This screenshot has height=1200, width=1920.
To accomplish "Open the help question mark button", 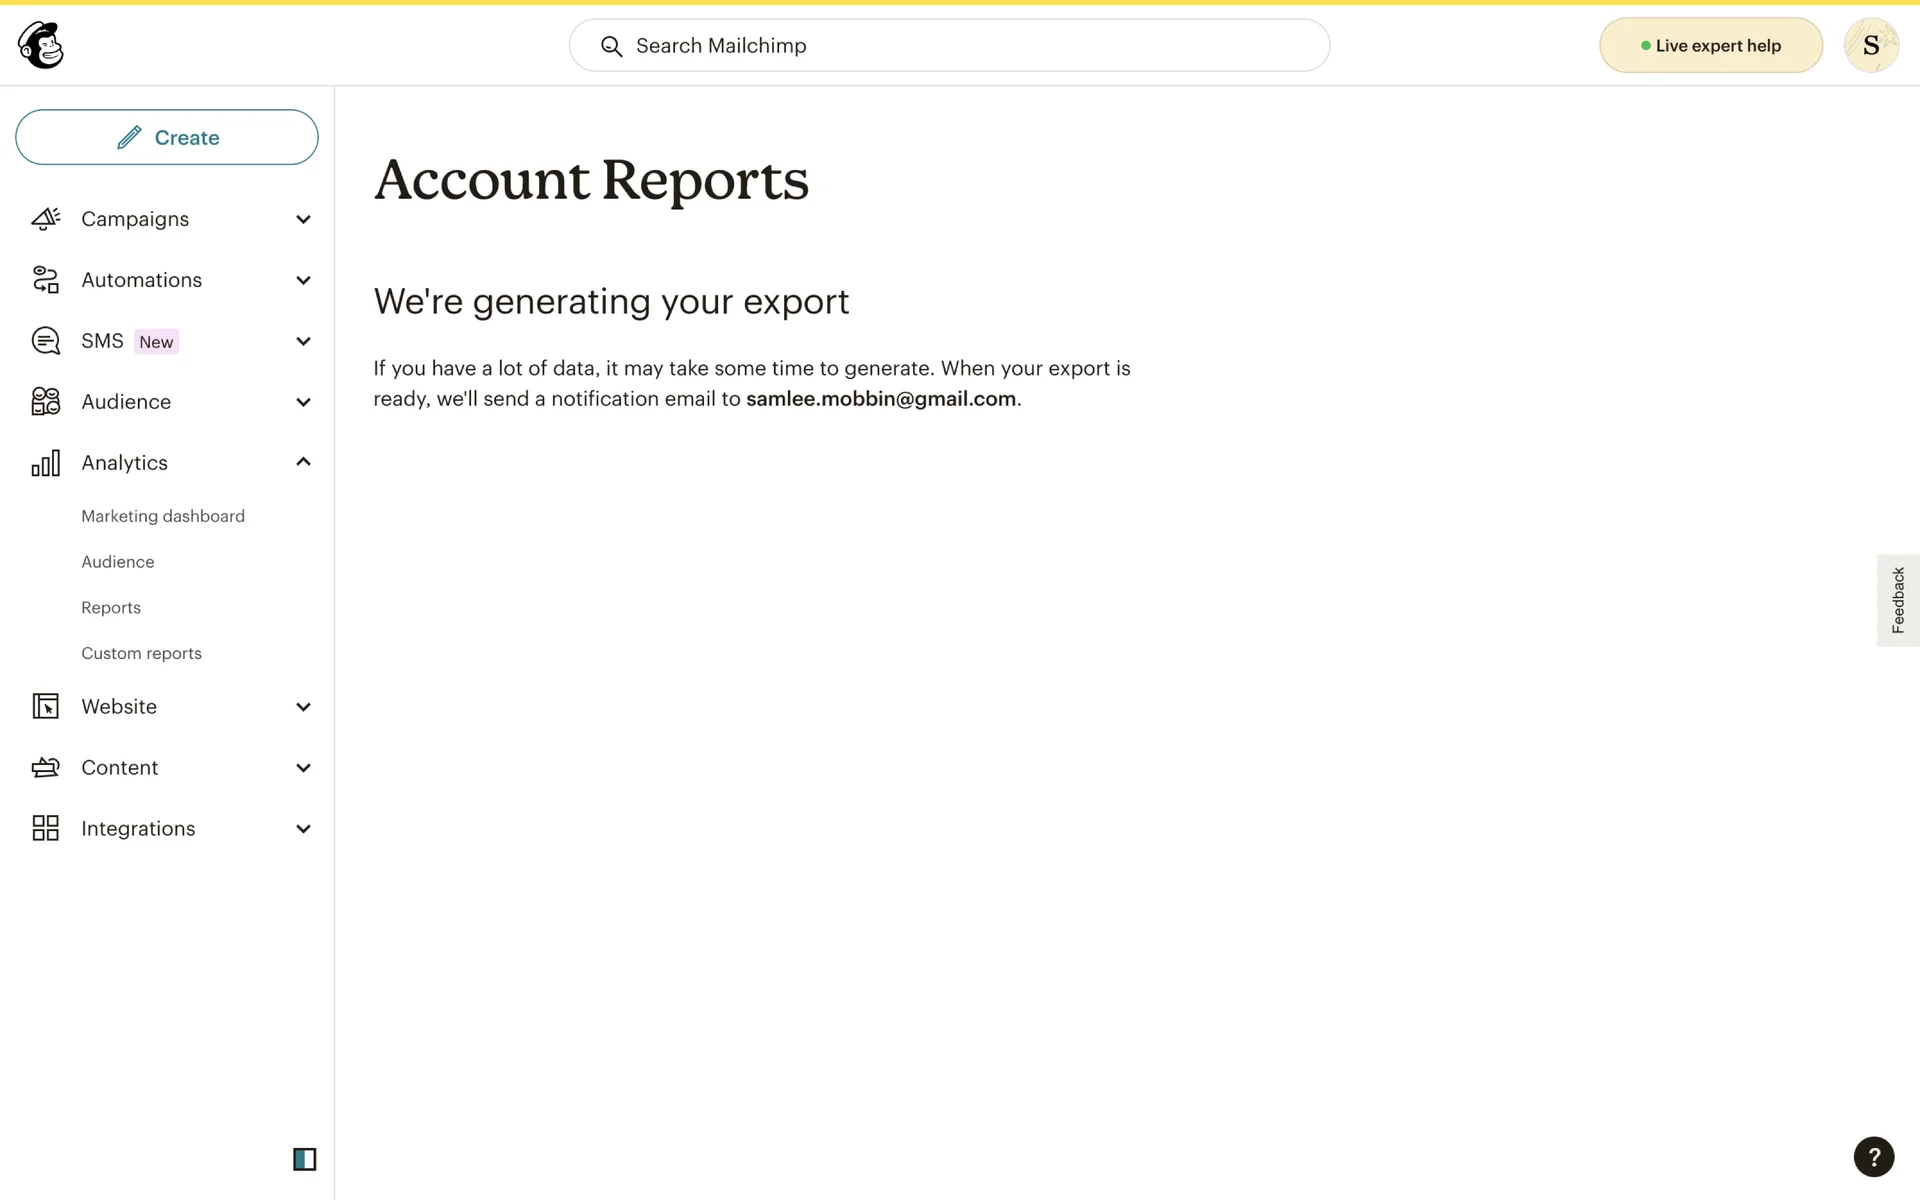I will pos(1873,1157).
